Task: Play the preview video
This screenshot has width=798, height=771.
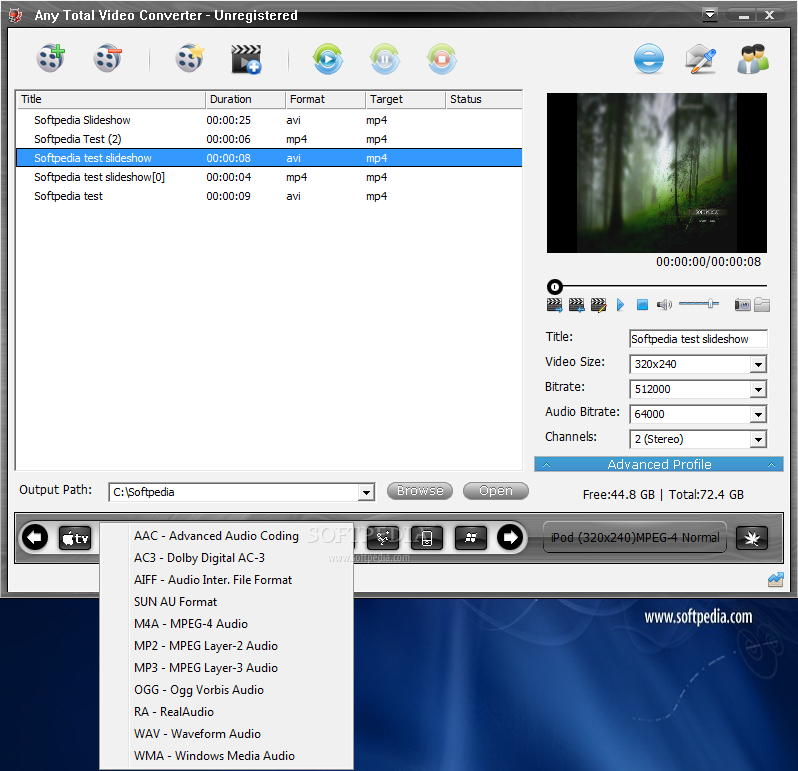Action: pos(620,305)
